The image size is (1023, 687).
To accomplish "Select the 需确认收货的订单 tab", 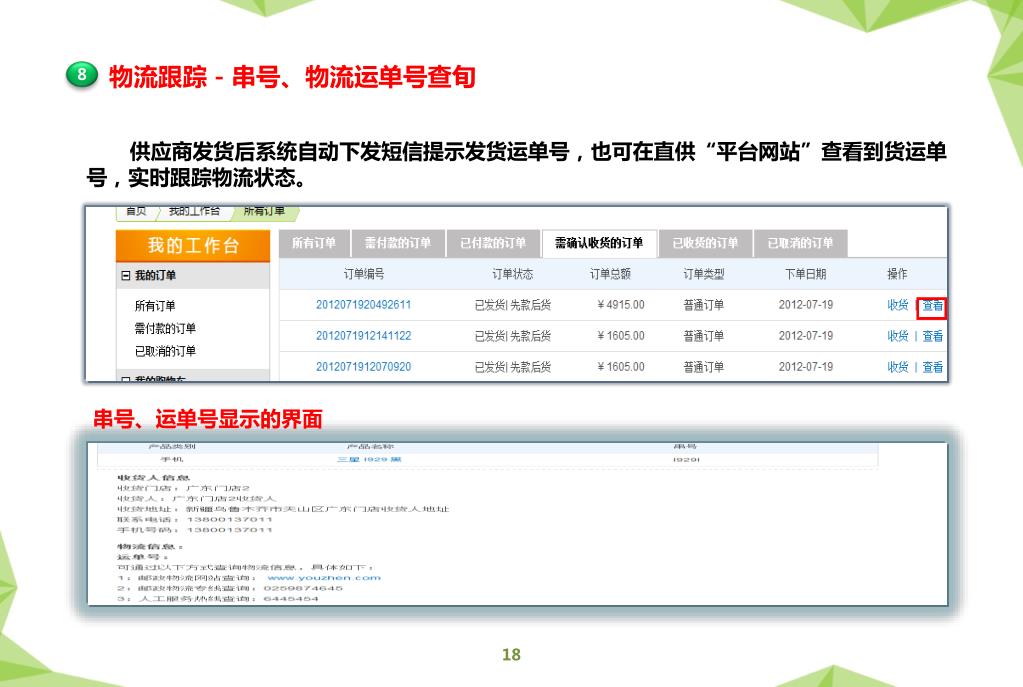I will pyautogui.click(x=599, y=243).
